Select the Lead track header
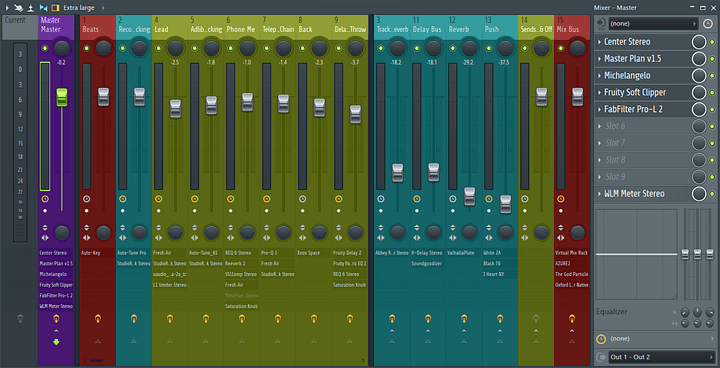This screenshot has height=368, width=720. tap(170, 27)
